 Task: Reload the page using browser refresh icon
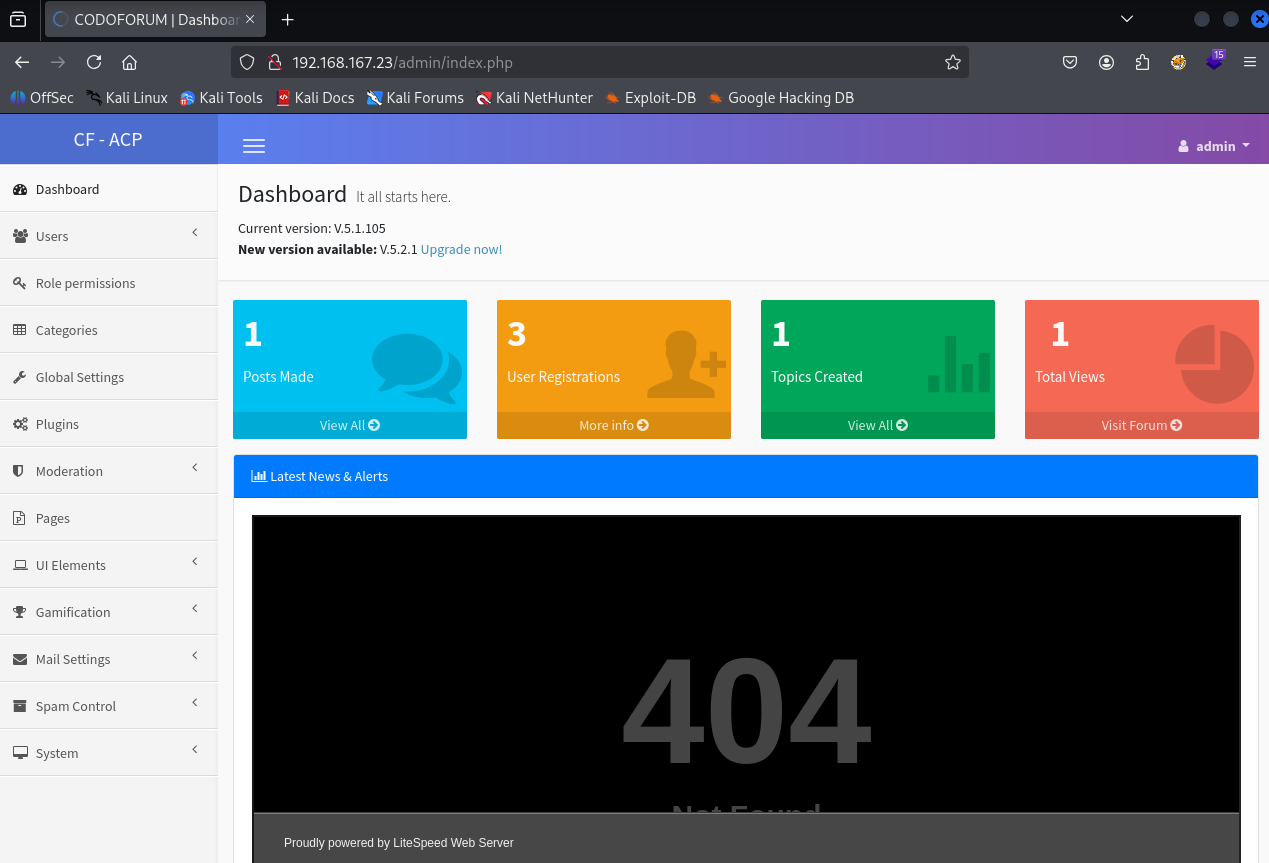click(94, 62)
